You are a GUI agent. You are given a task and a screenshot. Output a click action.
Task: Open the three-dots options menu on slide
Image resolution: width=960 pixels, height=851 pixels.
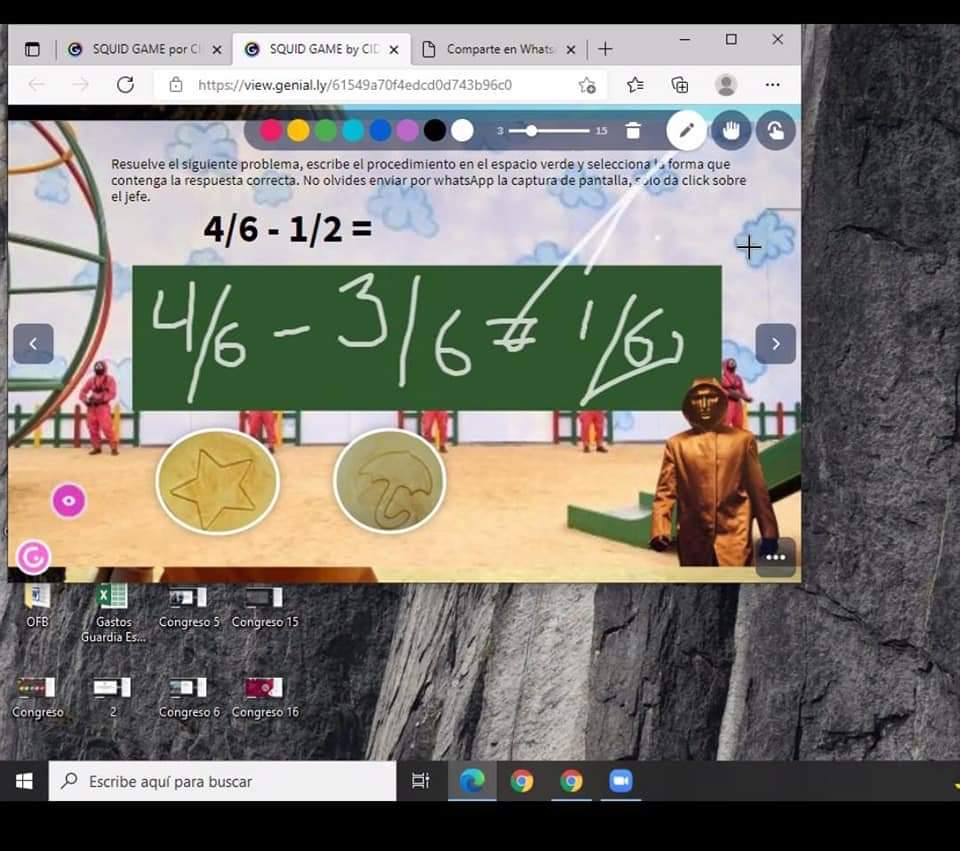pos(776,557)
